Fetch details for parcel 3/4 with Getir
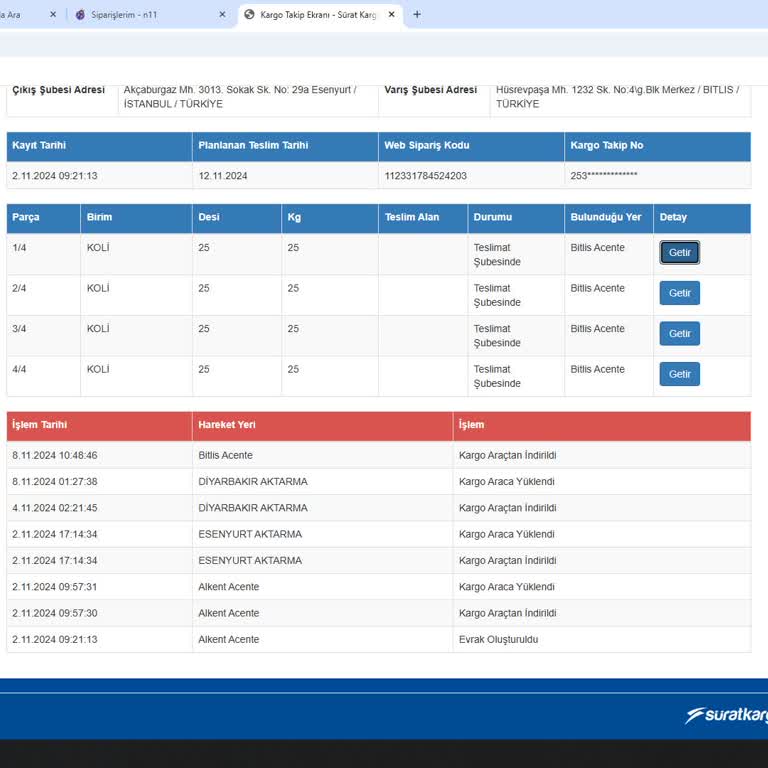Screen dimensions: 768x768 pyautogui.click(x=679, y=333)
